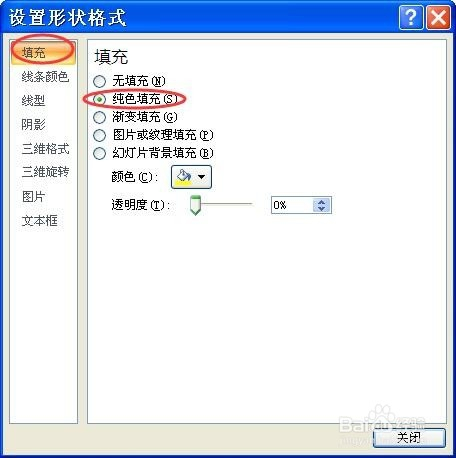Open the 颜色 dropdown arrow

[x=202, y=177]
